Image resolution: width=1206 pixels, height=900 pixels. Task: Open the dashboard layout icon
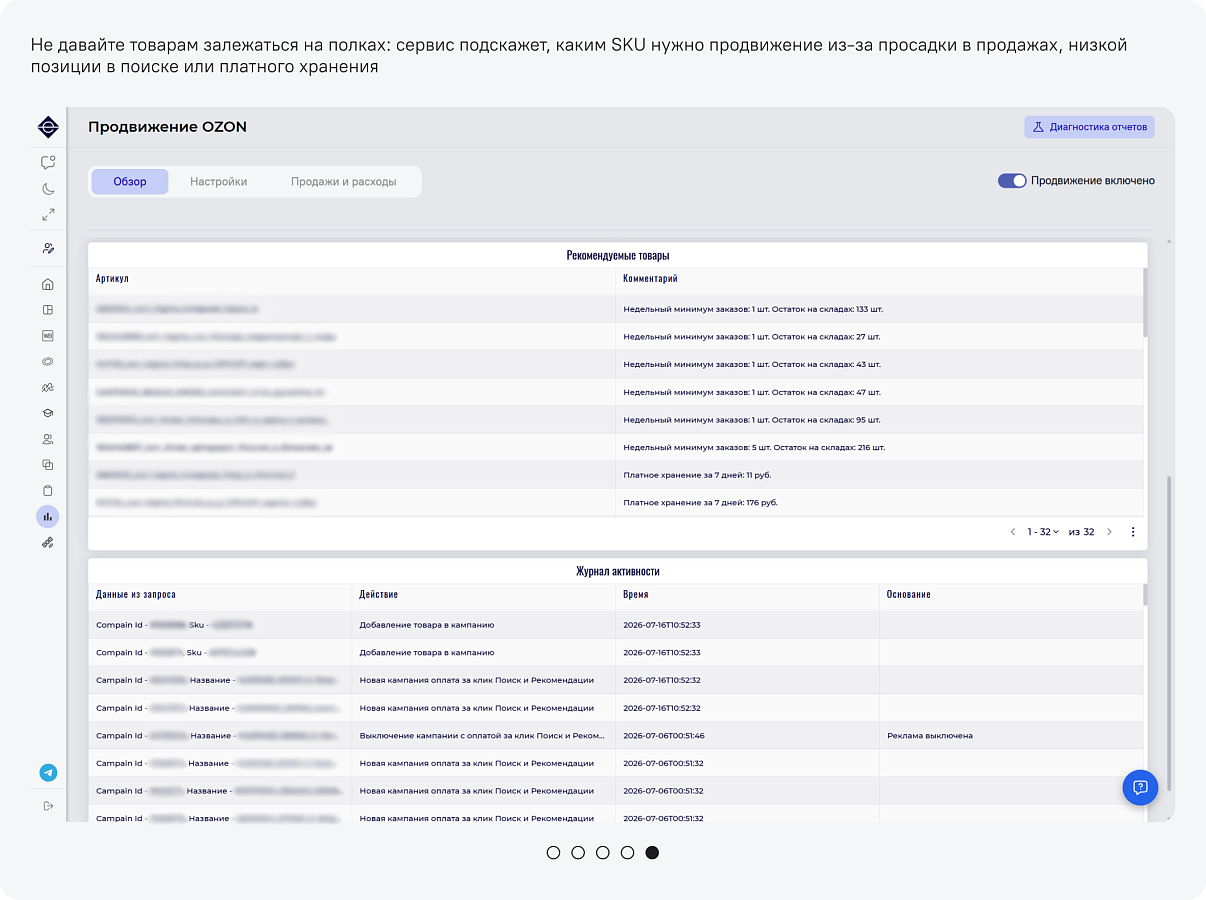pyautogui.click(x=48, y=310)
